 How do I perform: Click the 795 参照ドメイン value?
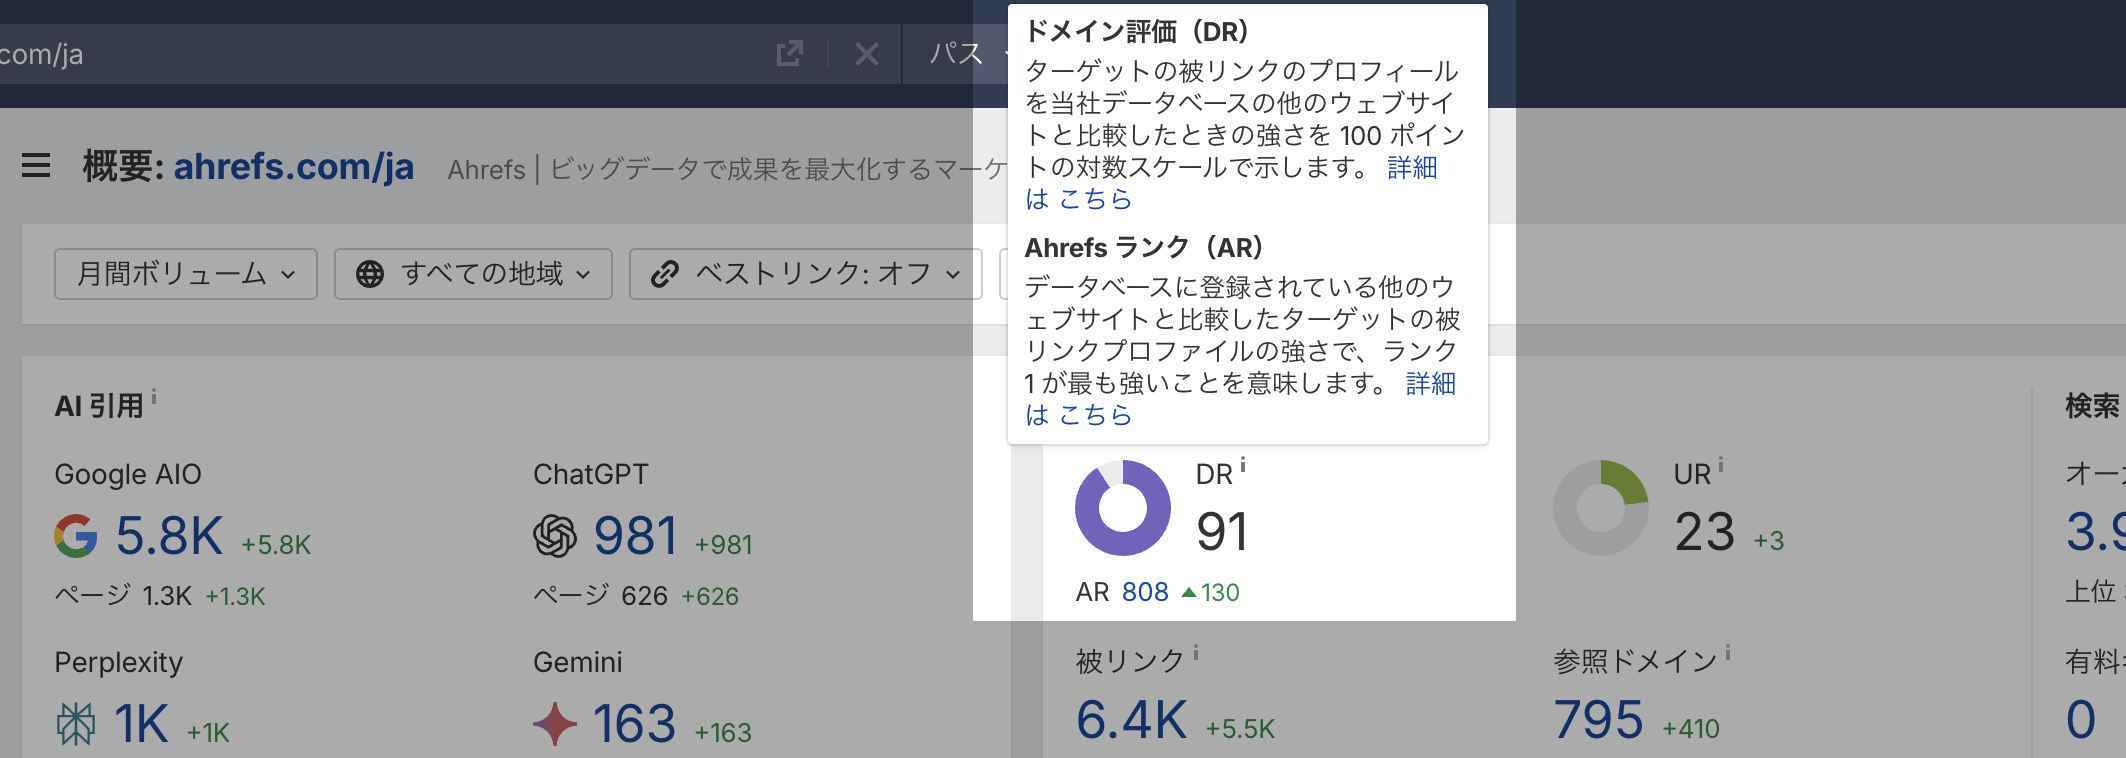pyautogui.click(x=1598, y=720)
